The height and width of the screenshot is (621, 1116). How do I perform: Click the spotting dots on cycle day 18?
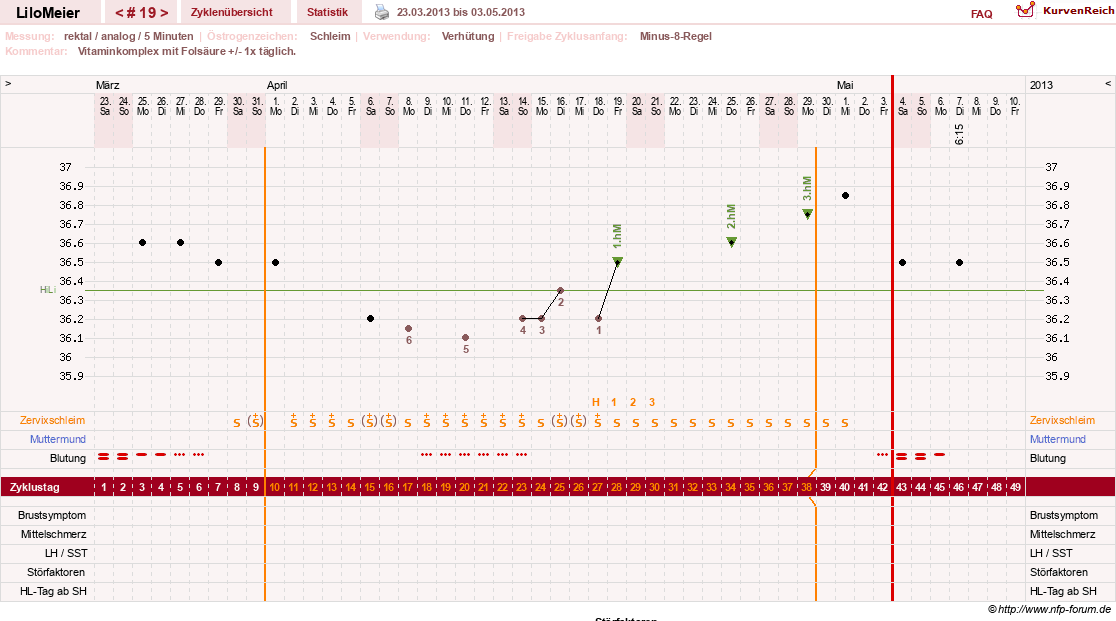426,454
